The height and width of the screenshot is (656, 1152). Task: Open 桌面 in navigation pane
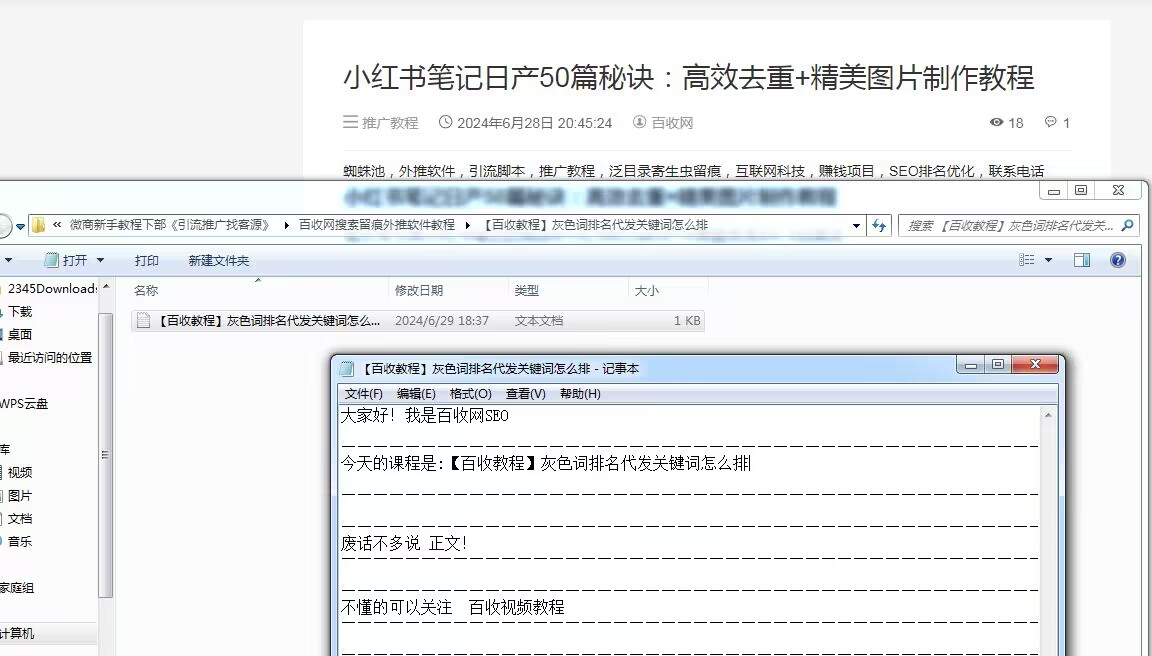tap(20, 334)
